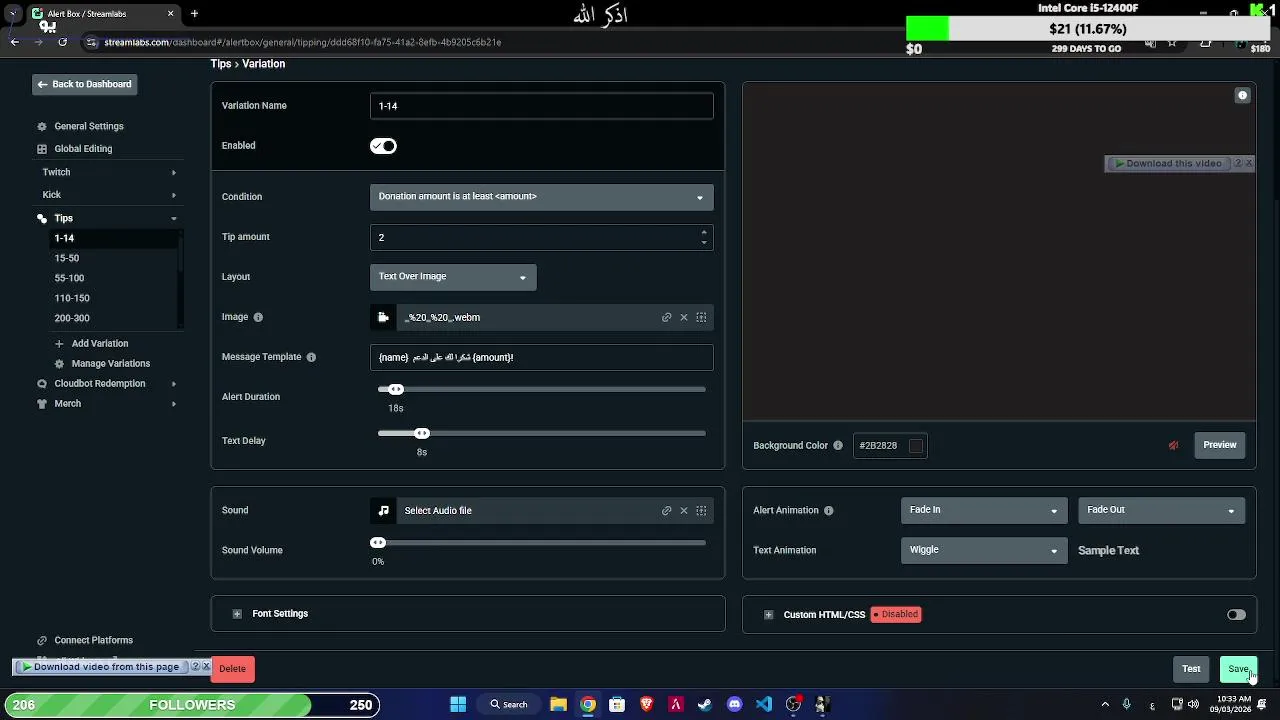Open Visual Studio Code from the taskbar
Image resolution: width=1280 pixels, height=720 pixels.
pyautogui.click(x=764, y=704)
